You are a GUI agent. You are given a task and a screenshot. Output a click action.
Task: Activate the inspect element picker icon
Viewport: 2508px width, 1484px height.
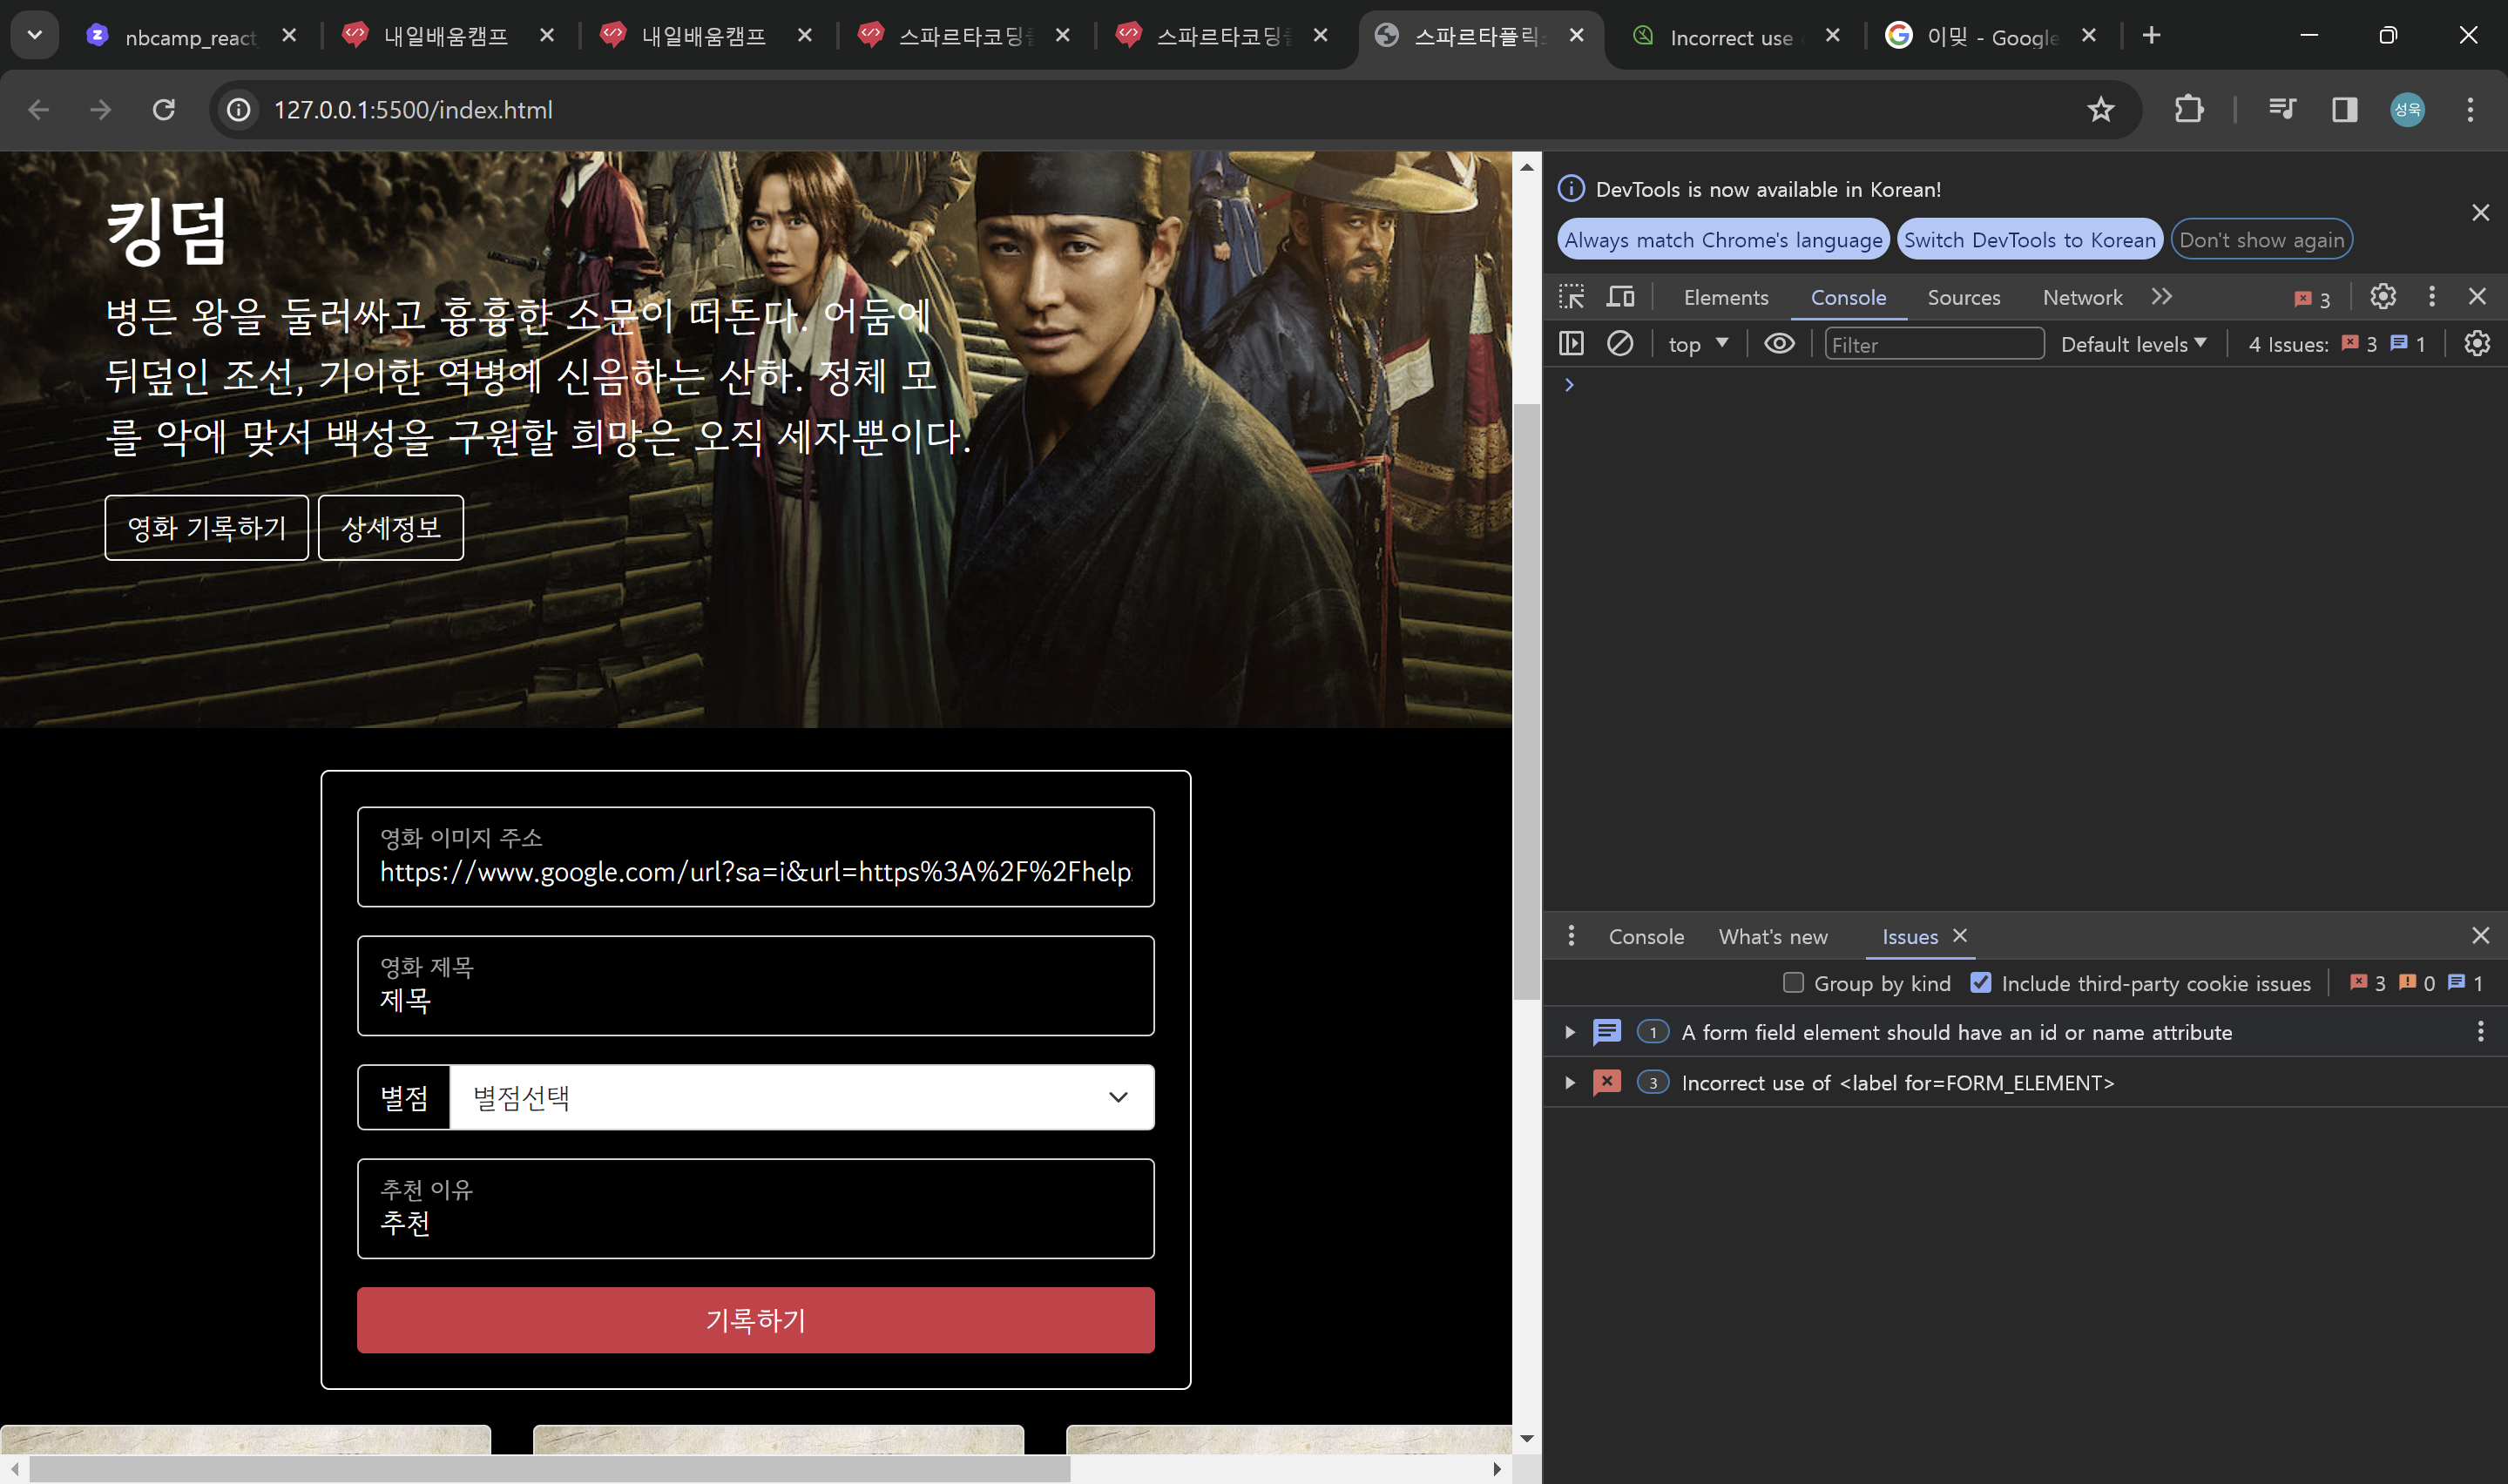[1571, 297]
